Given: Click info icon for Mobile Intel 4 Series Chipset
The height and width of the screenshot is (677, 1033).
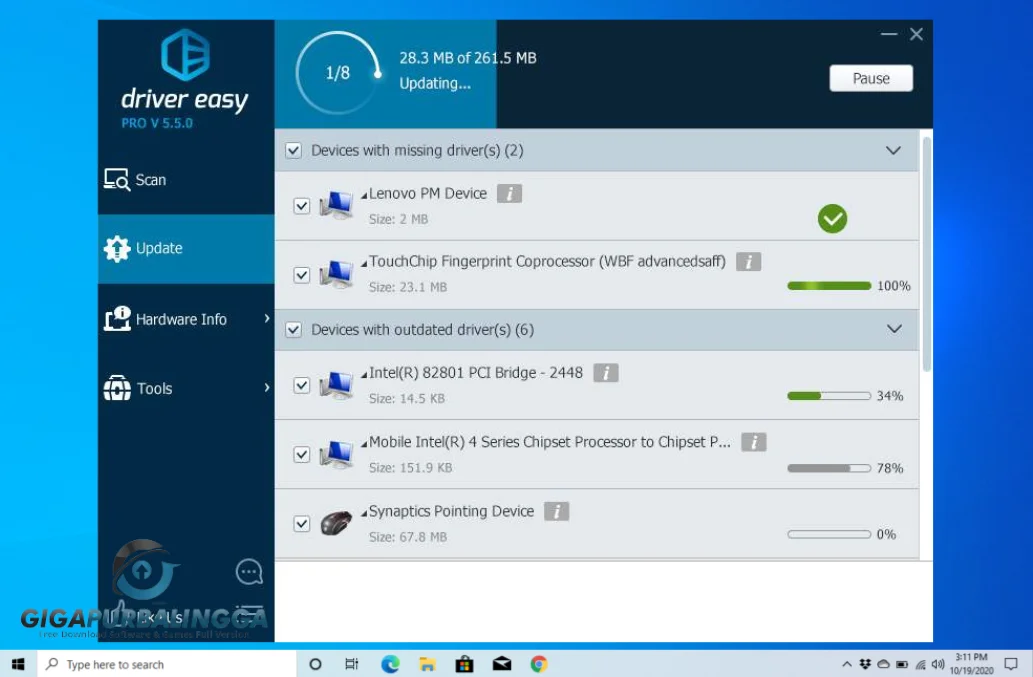Looking at the screenshot, I should (x=753, y=442).
